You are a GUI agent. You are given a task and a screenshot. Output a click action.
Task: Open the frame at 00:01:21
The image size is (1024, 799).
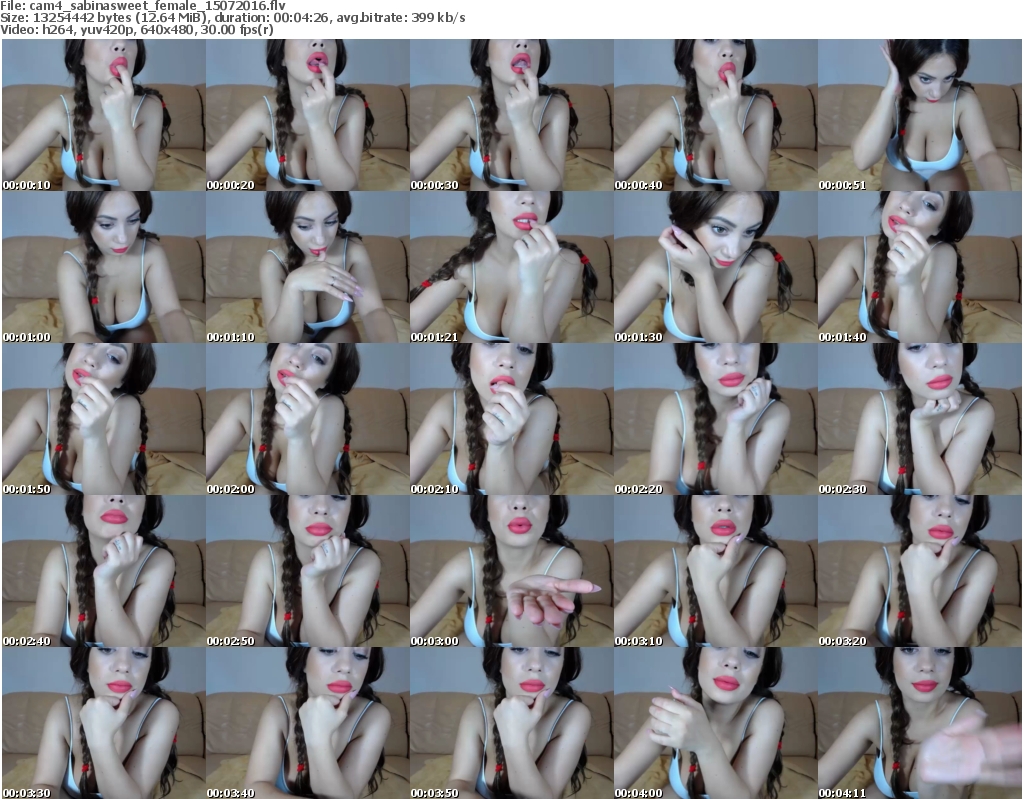pyautogui.click(x=511, y=267)
